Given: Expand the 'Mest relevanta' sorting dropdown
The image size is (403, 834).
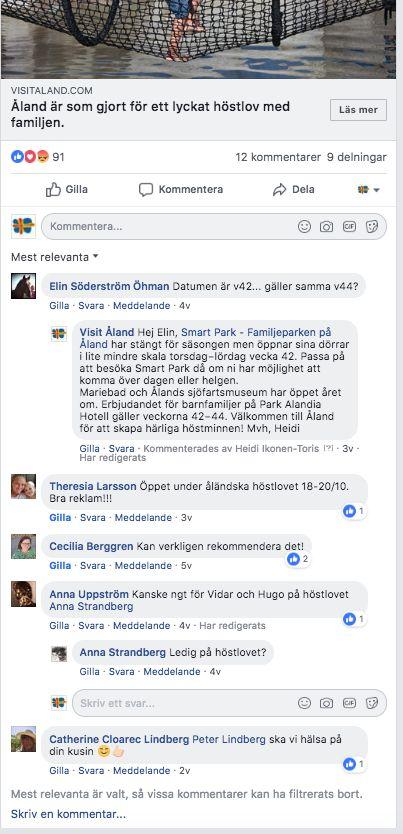Looking at the screenshot, I should (x=55, y=257).
